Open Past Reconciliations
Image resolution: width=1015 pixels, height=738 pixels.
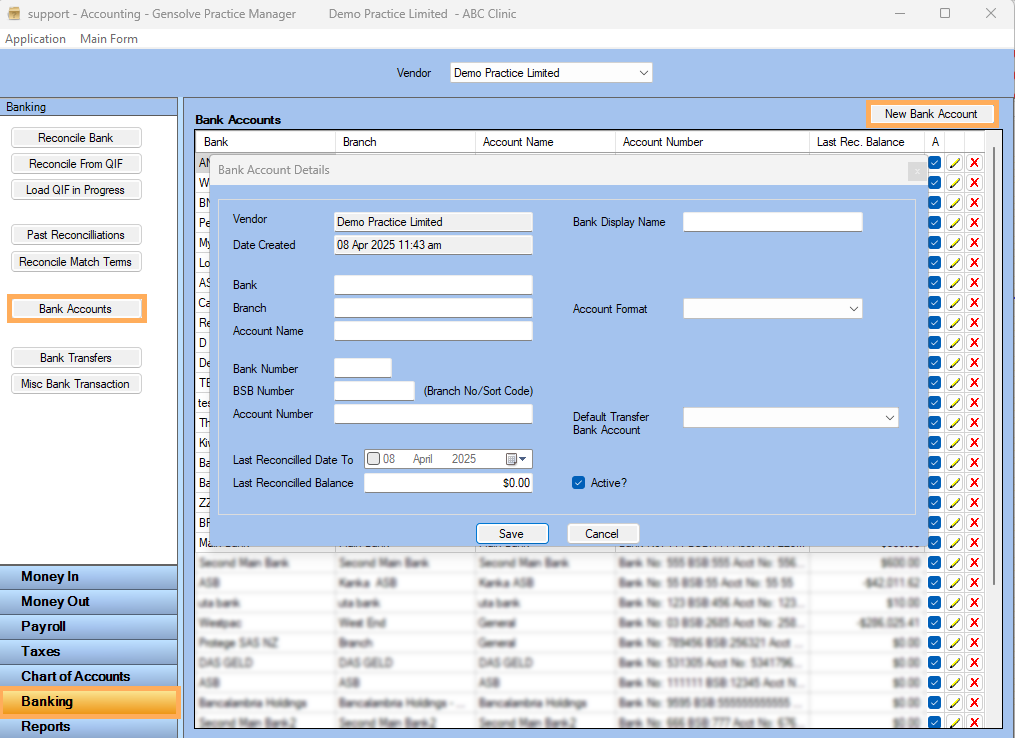(x=76, y=235)
